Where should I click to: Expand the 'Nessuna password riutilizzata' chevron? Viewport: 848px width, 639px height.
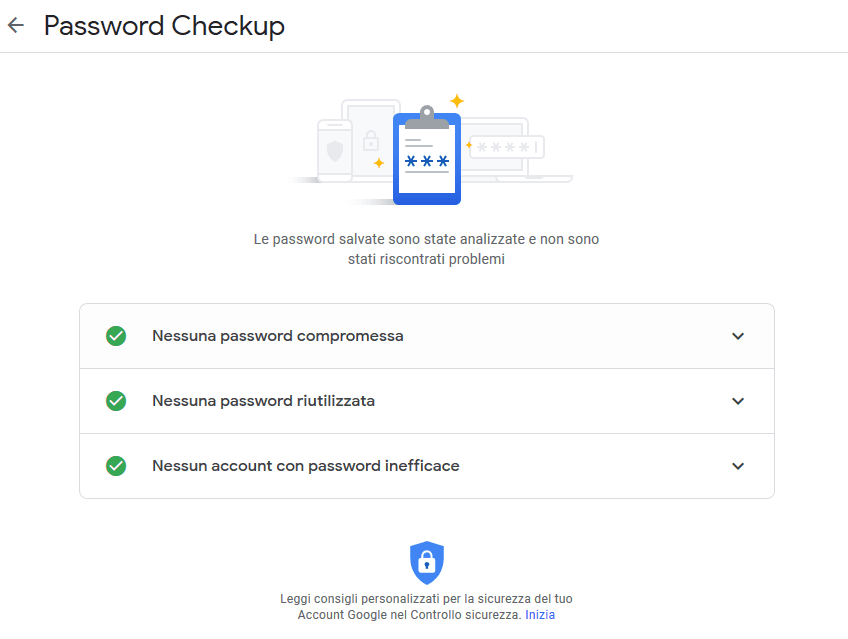click(x=738, y=401)
